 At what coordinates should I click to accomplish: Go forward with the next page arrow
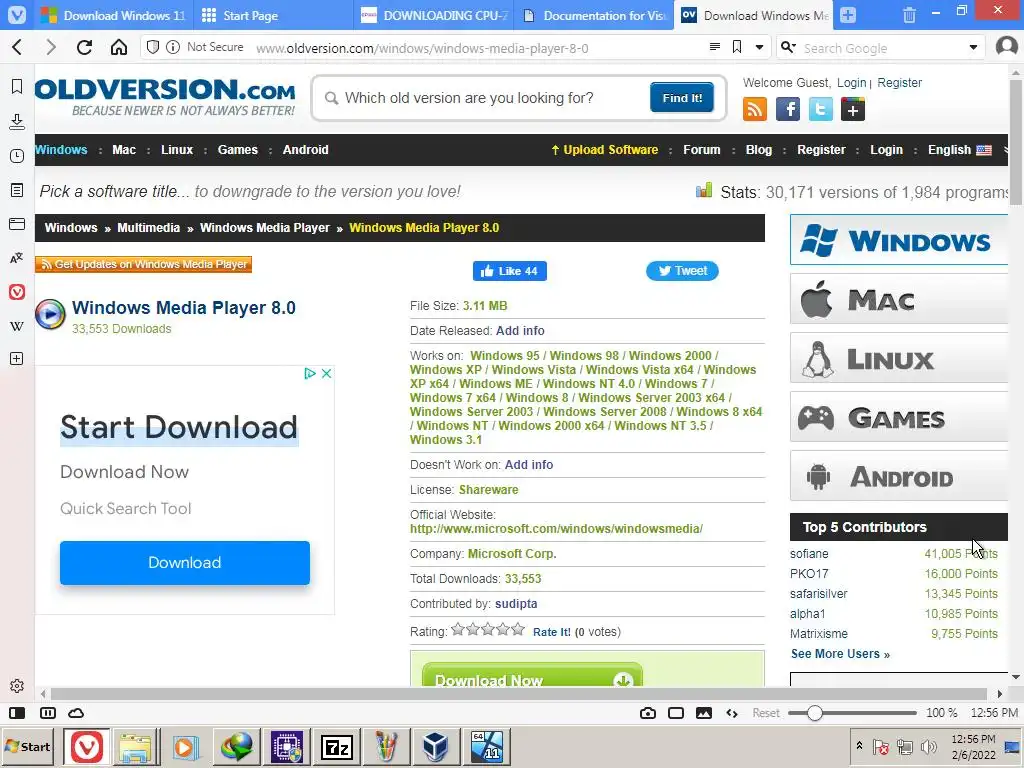point(51,47)
